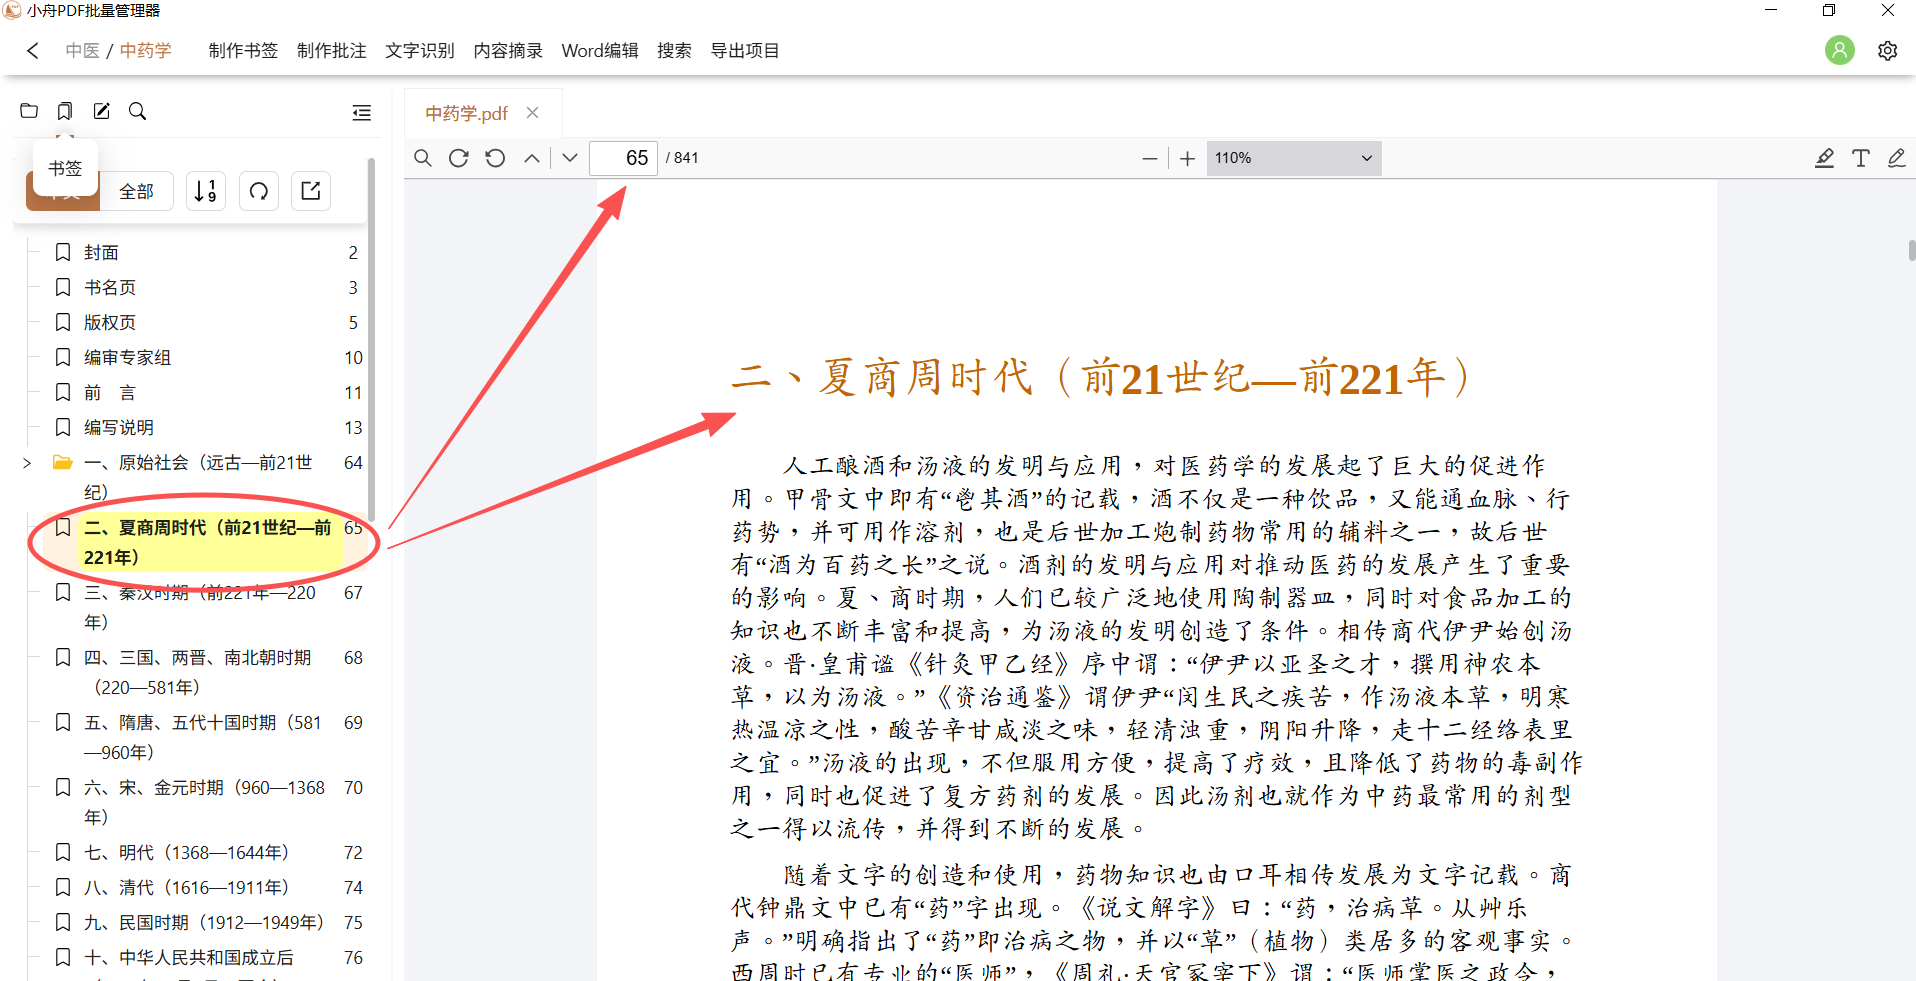Close the 中药学.pdf tab
This screenshot has height=981, width=1916.
(x=533, y=113)
